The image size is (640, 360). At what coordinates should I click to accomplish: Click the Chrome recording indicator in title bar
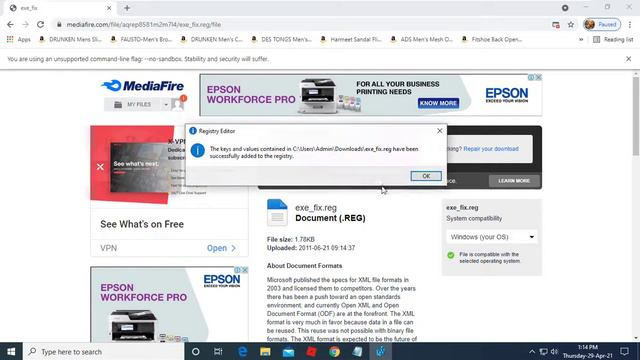coord(565,8)
